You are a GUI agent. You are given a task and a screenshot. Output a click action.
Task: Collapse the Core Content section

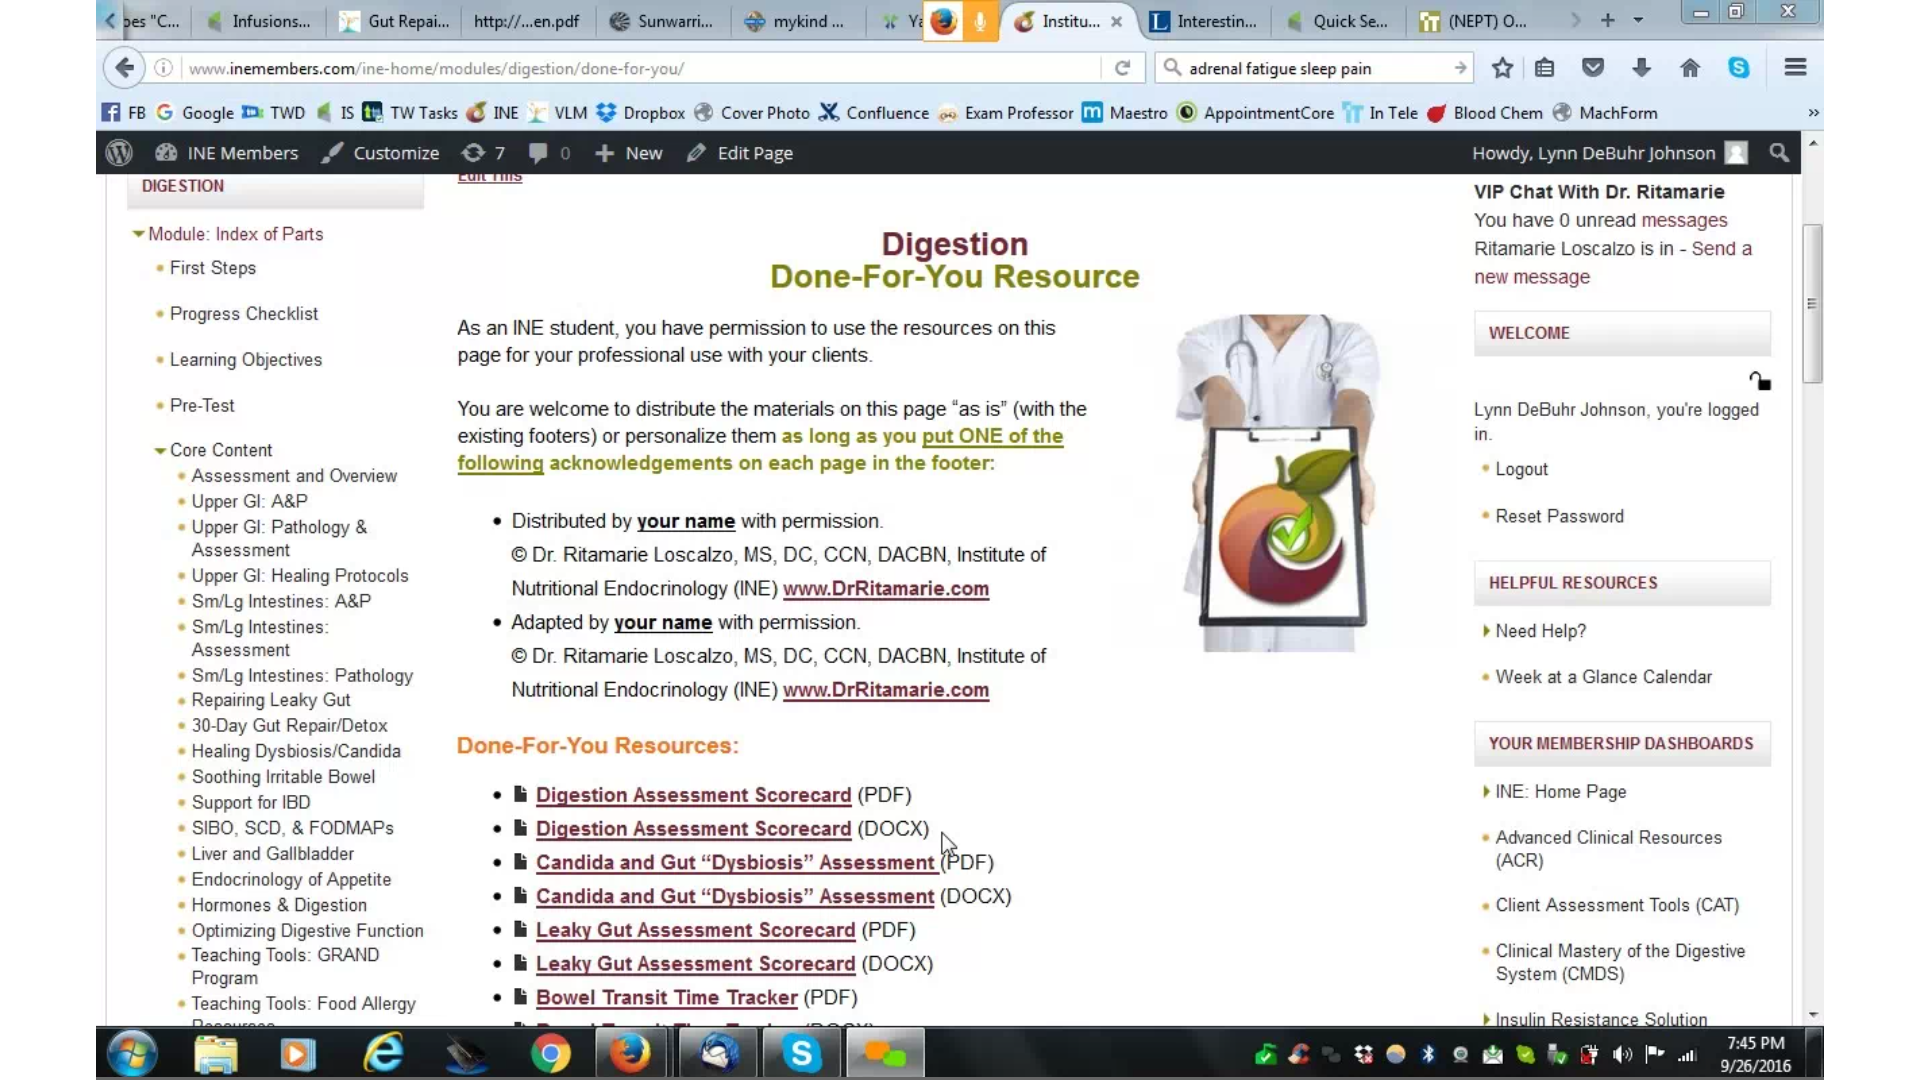point(160,451)
